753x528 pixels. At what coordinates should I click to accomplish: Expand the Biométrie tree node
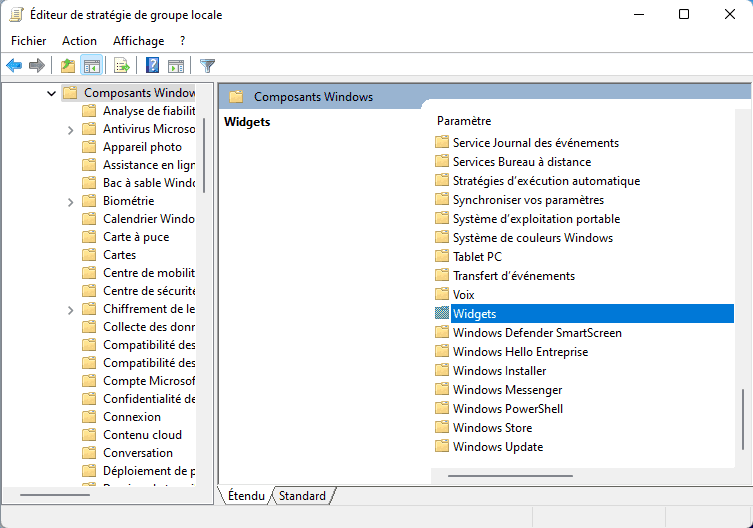pyautogui.click(x=71, y=202)
